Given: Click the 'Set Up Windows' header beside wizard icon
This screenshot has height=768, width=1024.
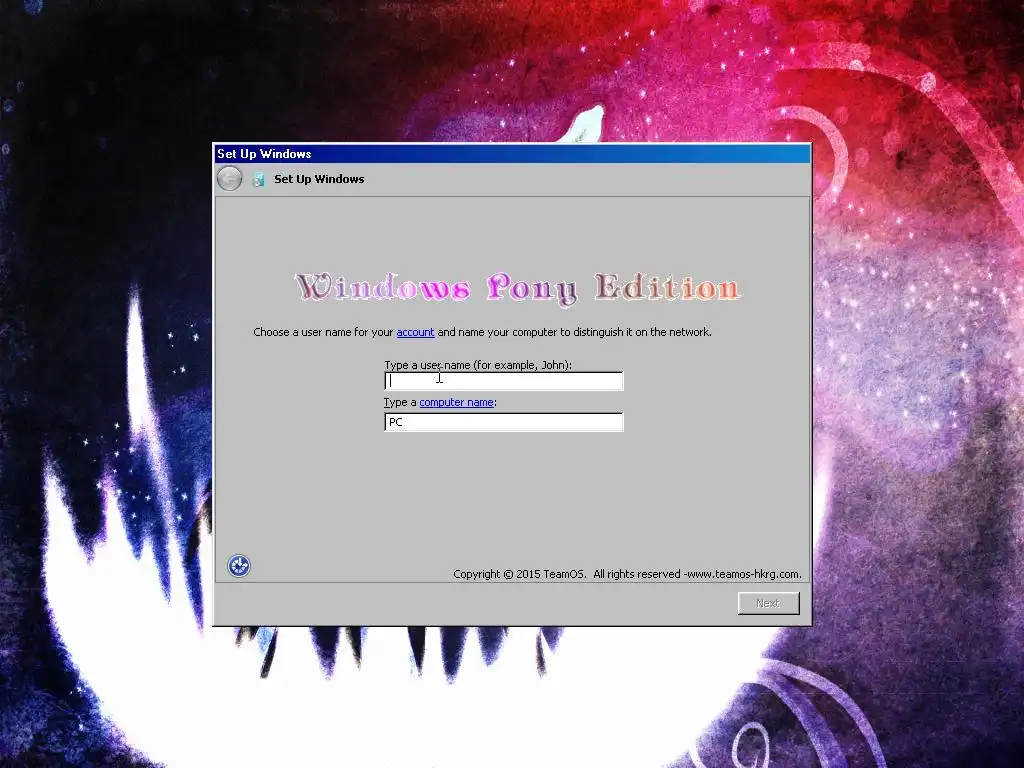Looking at the screenshot, I should tap(319, 179).
